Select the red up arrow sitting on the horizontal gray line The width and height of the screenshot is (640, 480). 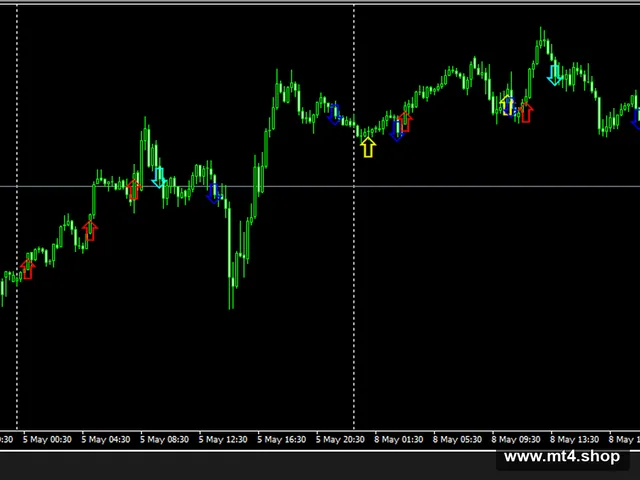133,189
